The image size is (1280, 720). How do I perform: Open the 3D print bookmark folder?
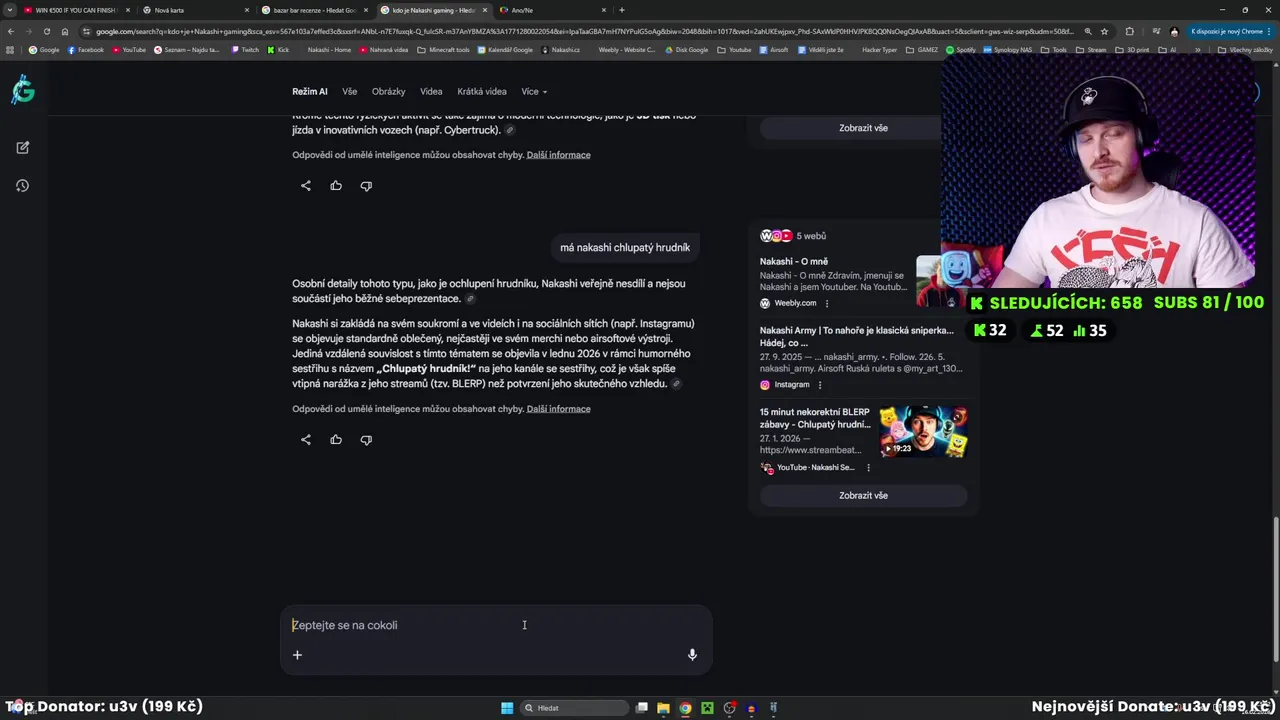tap(1132, 49)
